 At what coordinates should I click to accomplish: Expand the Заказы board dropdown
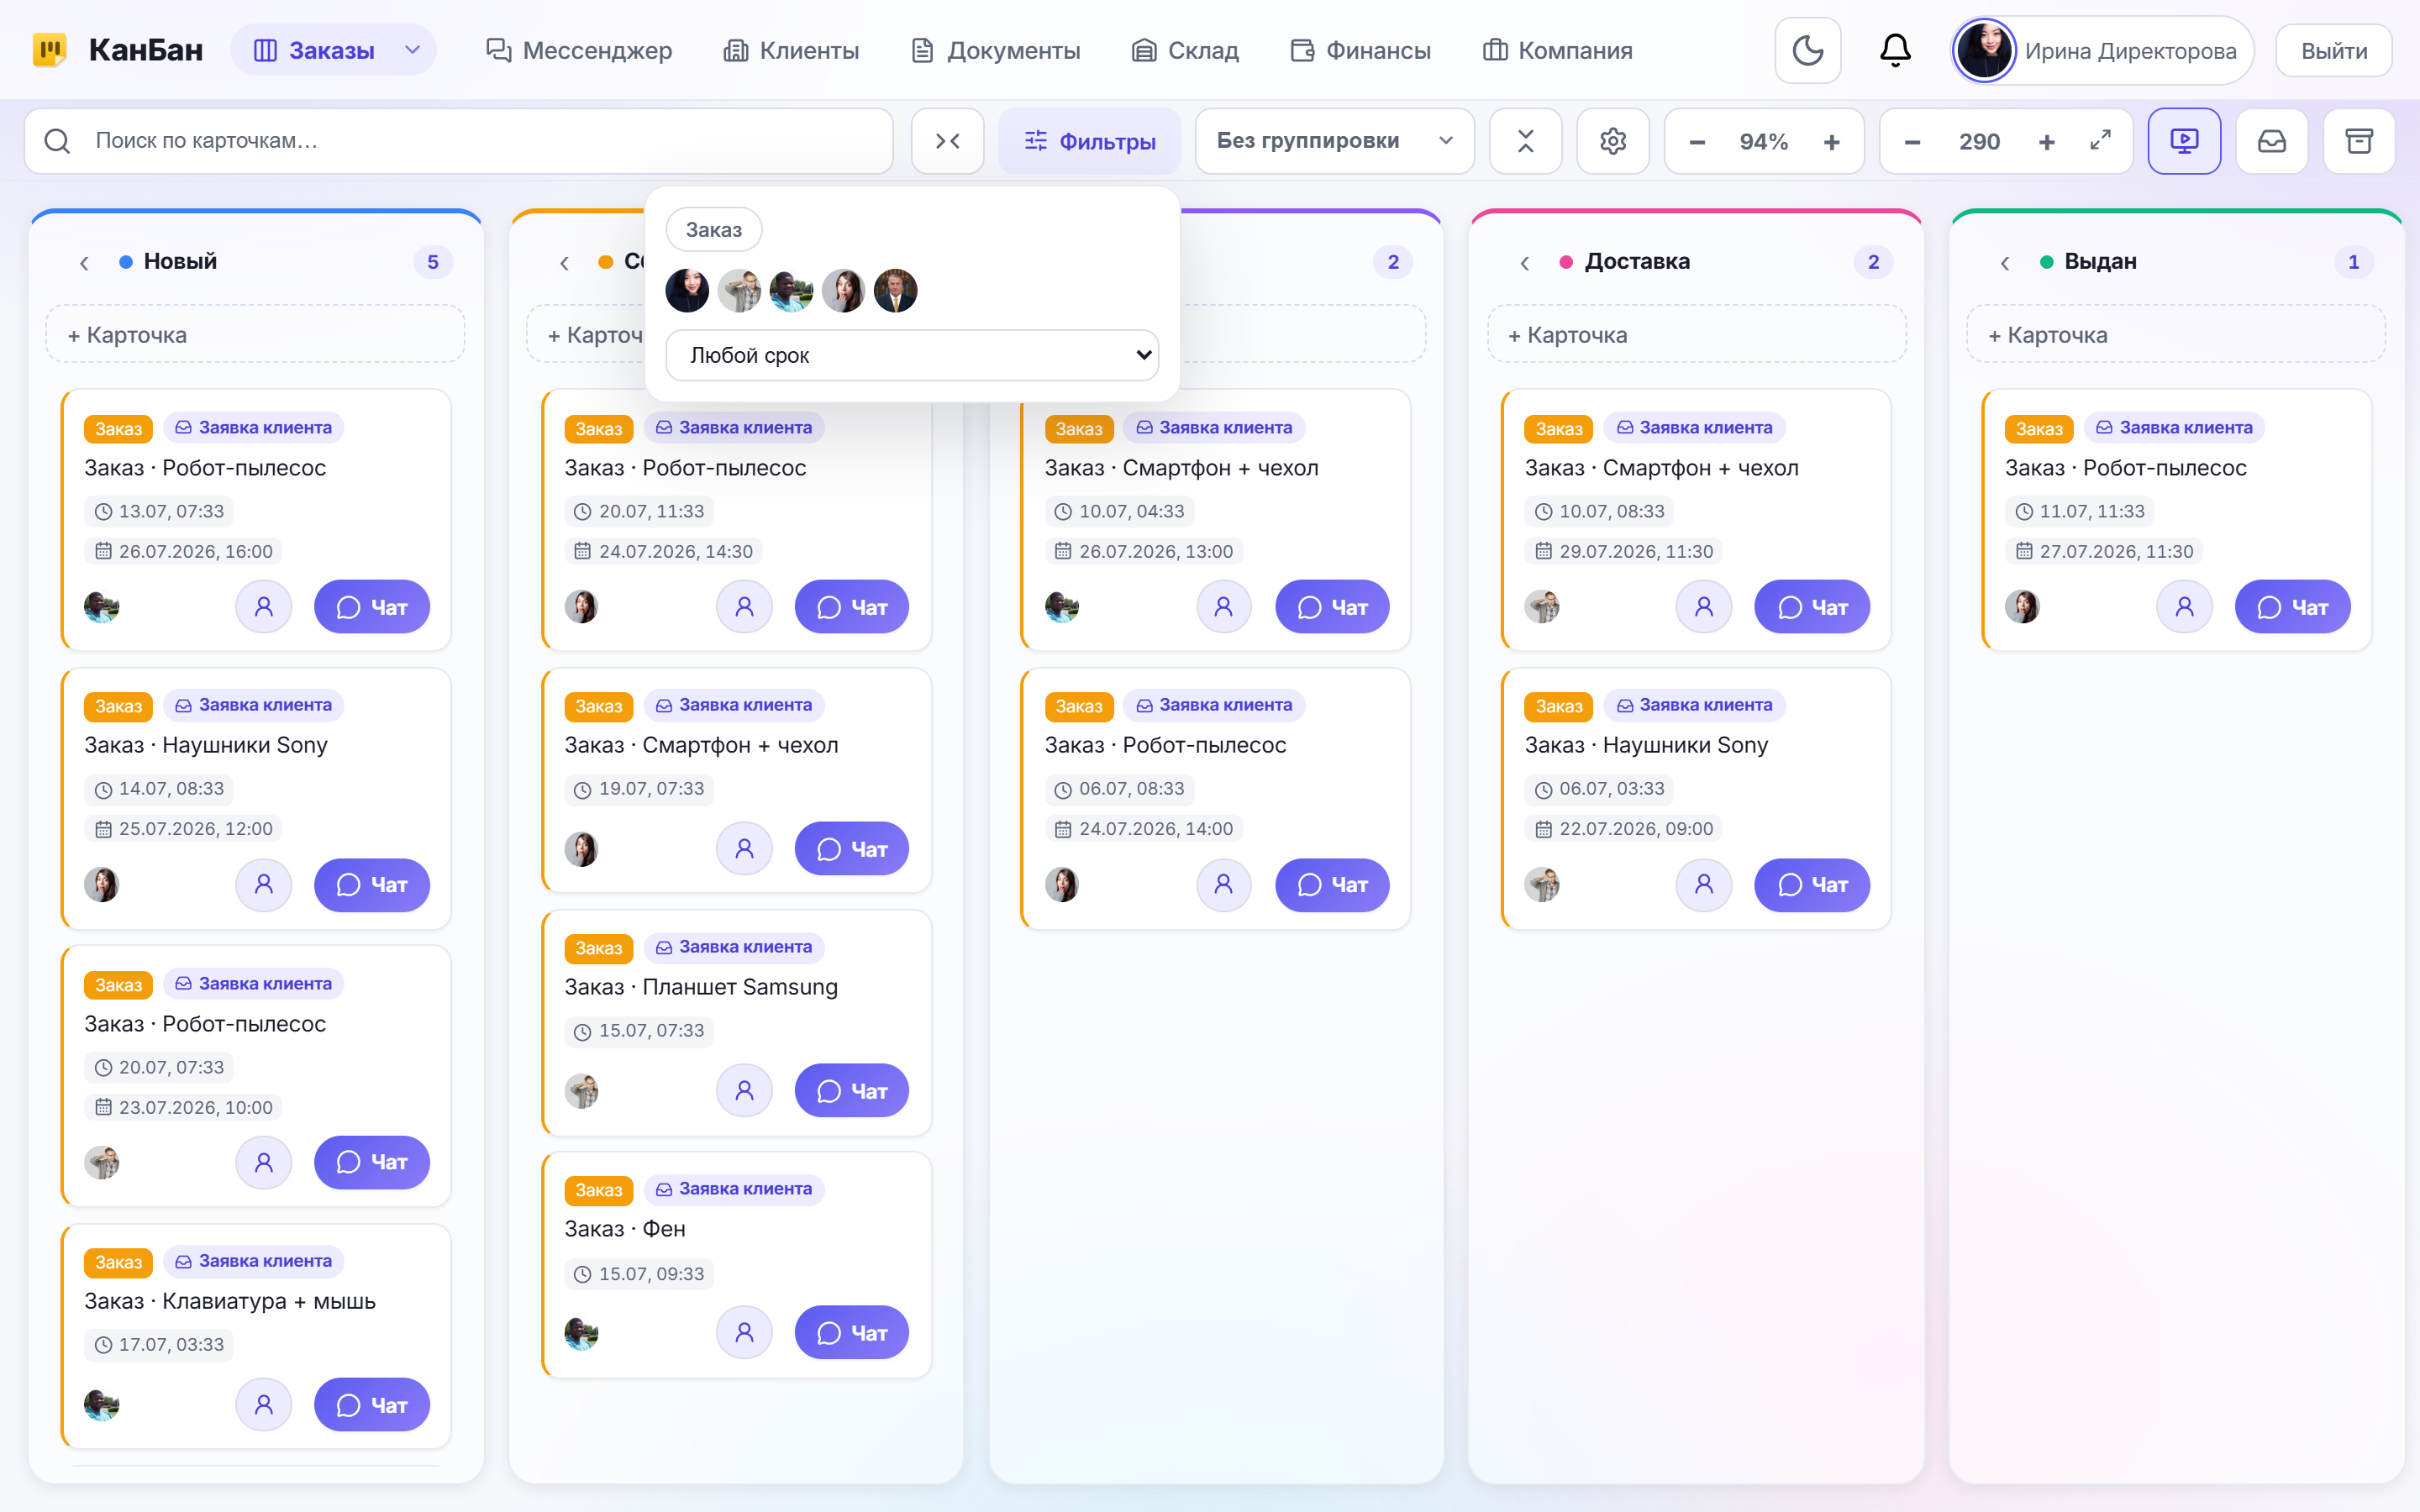[x=412, y=50]
